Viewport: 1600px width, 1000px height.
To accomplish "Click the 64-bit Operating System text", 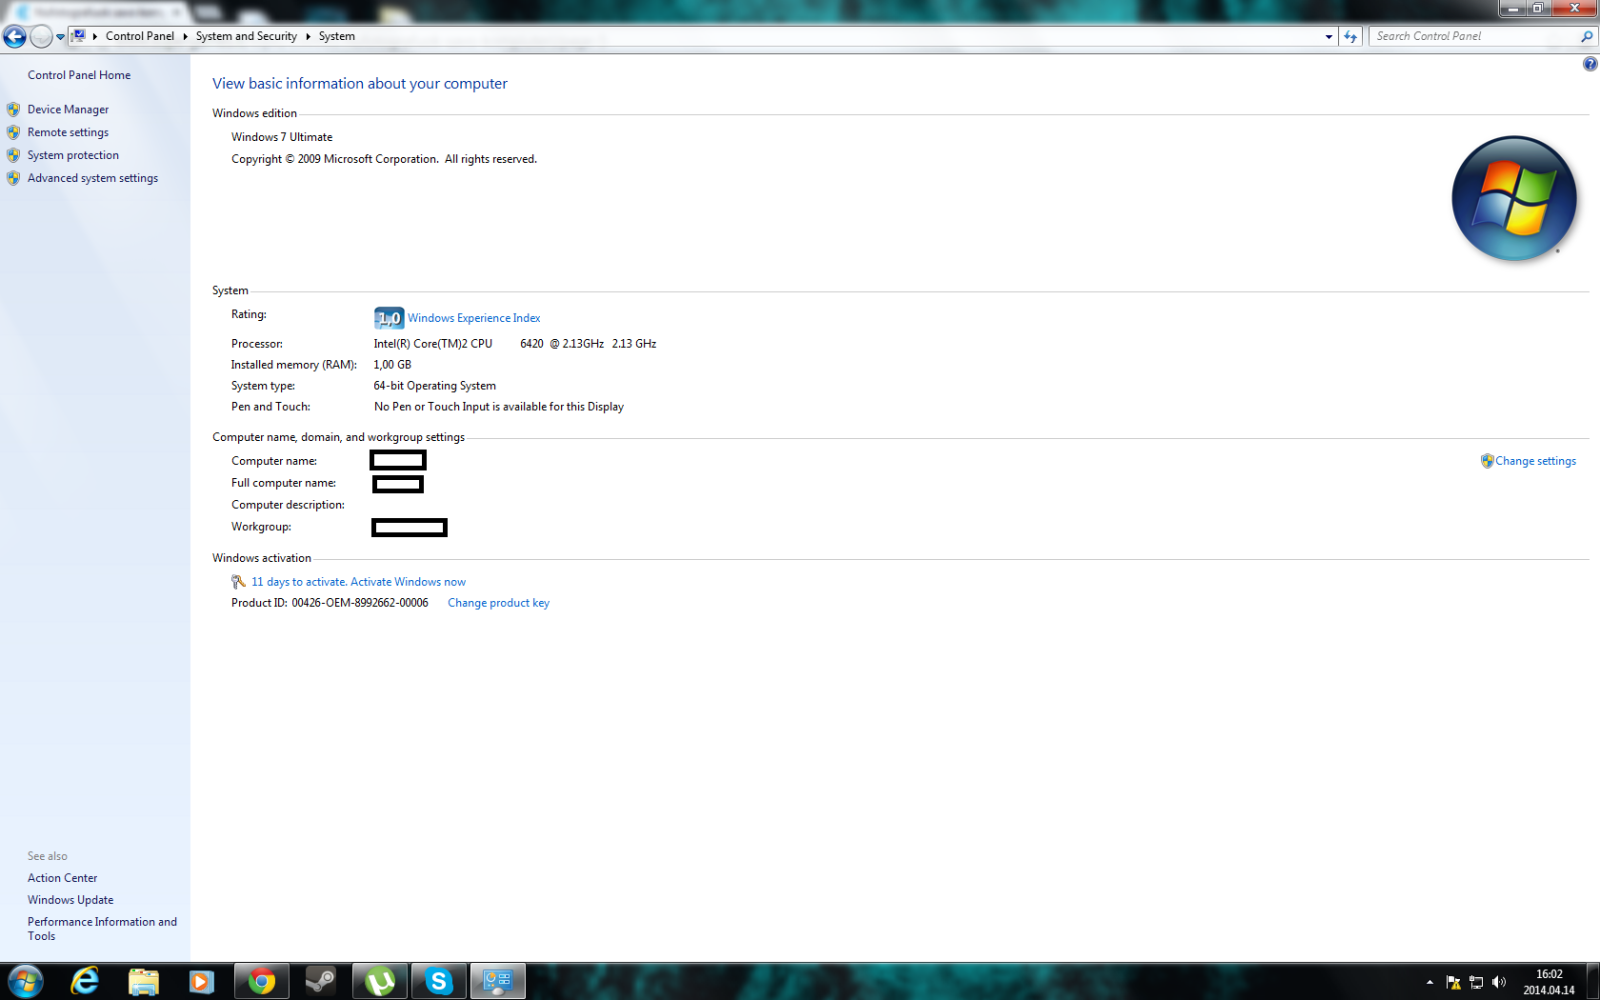I will [x=435, y=386].
